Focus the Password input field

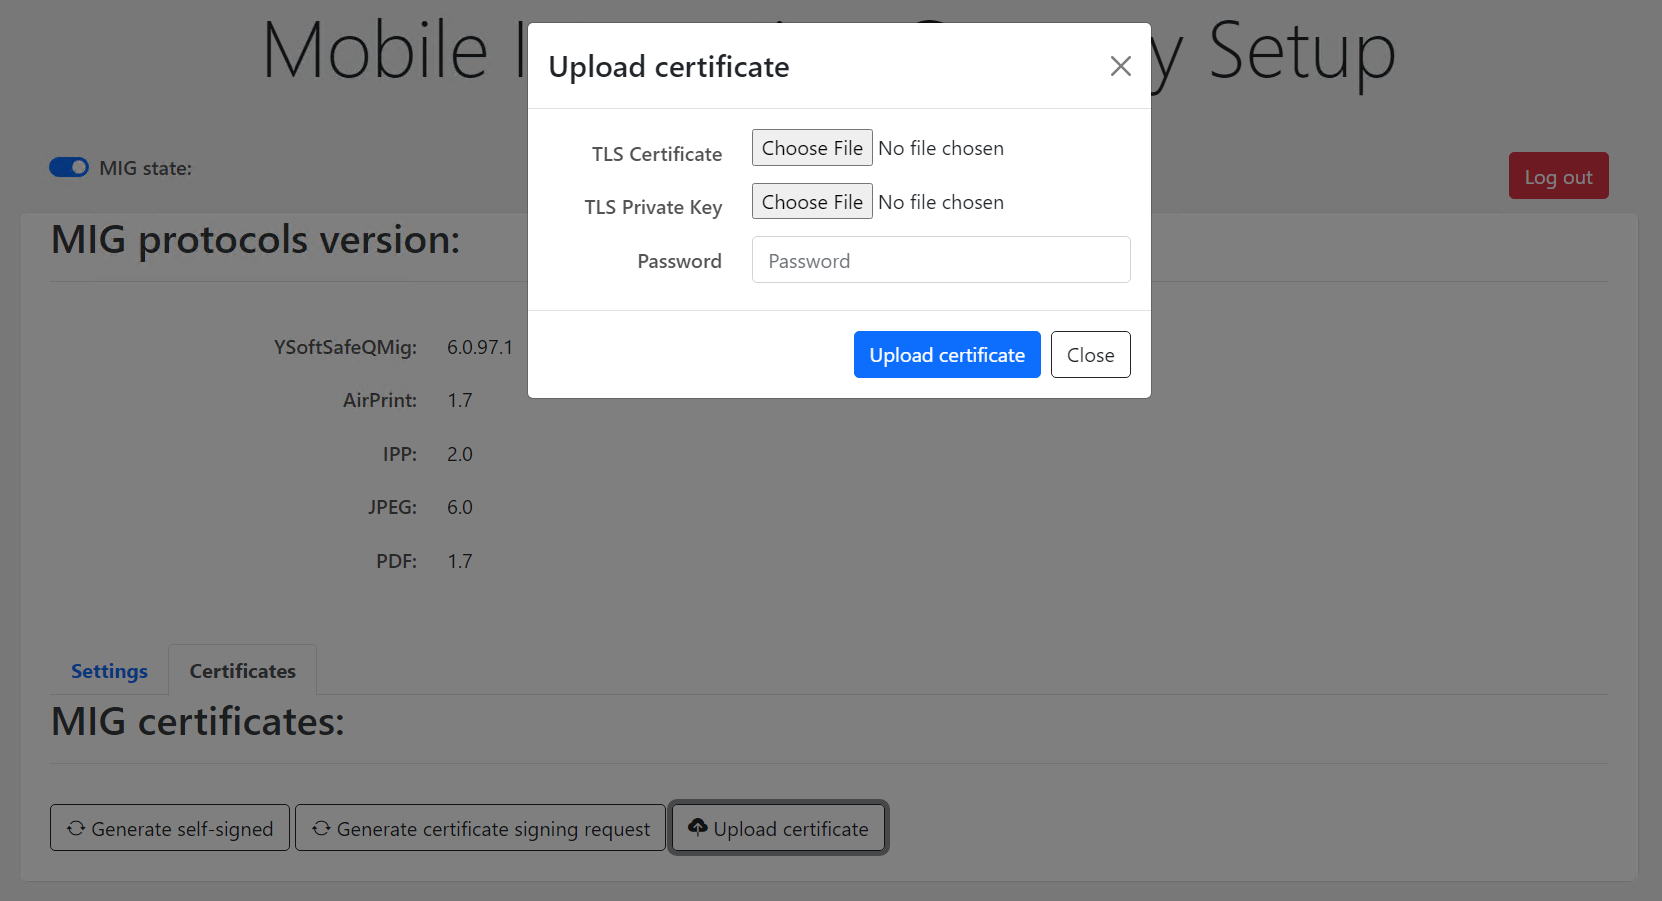point(940,260)
